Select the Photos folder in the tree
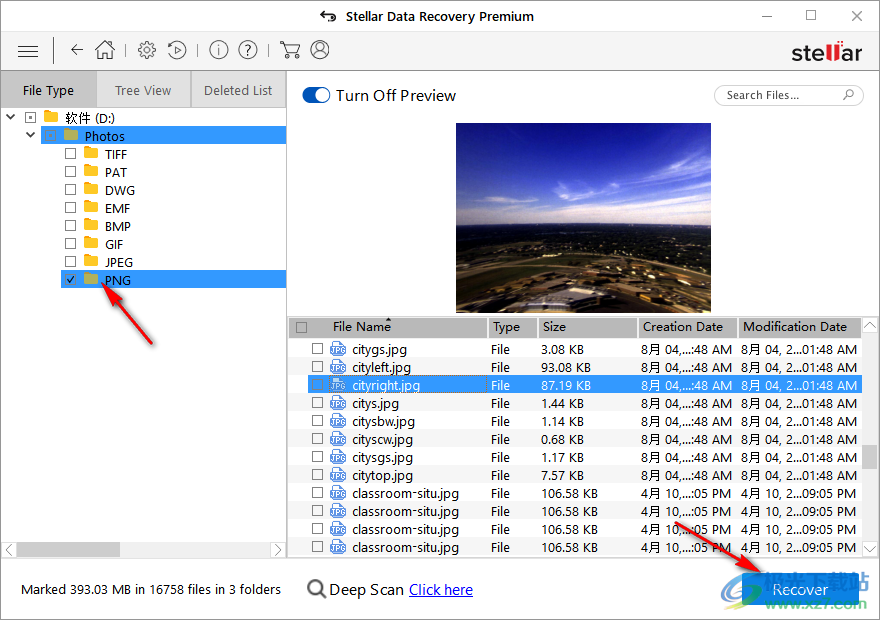The height and width of the screenshot is (620, 880). [163, 135]
